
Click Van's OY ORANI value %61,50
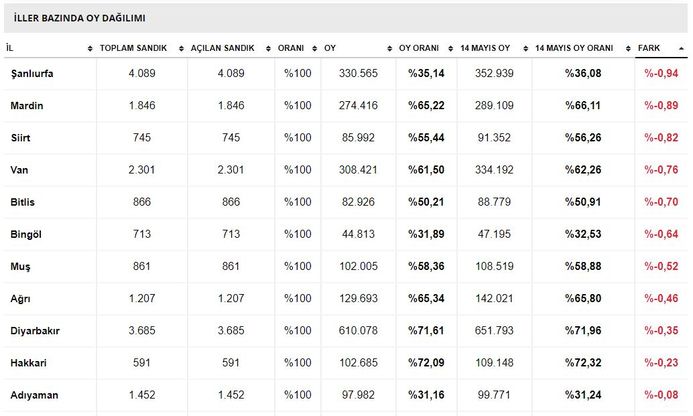pos(426,170)
